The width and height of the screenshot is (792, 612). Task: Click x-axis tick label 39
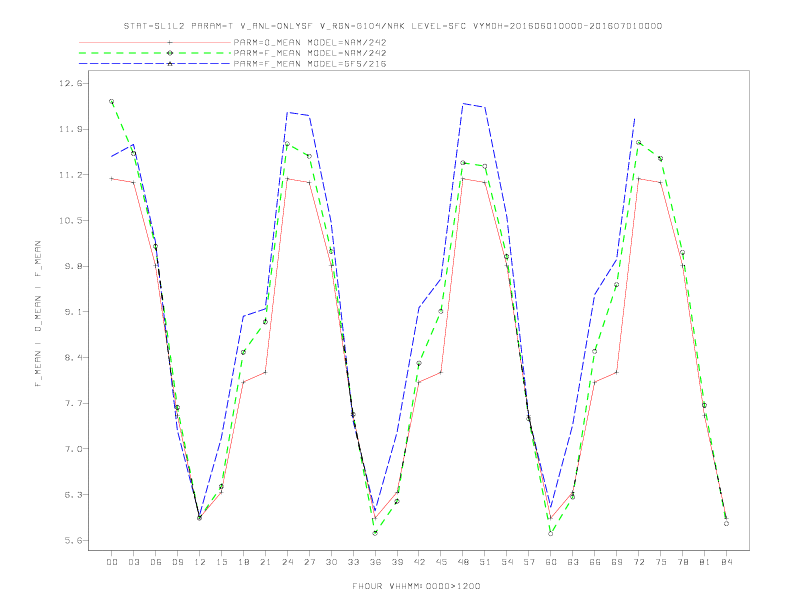coord(398,562)
